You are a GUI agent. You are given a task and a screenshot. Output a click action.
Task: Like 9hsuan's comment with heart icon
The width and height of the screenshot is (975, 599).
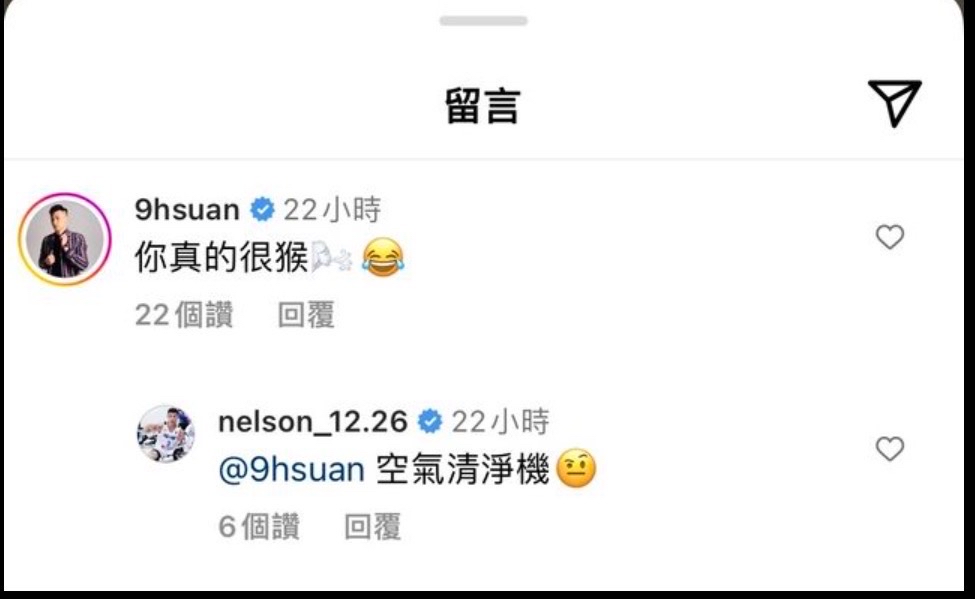tap(890, 237)
